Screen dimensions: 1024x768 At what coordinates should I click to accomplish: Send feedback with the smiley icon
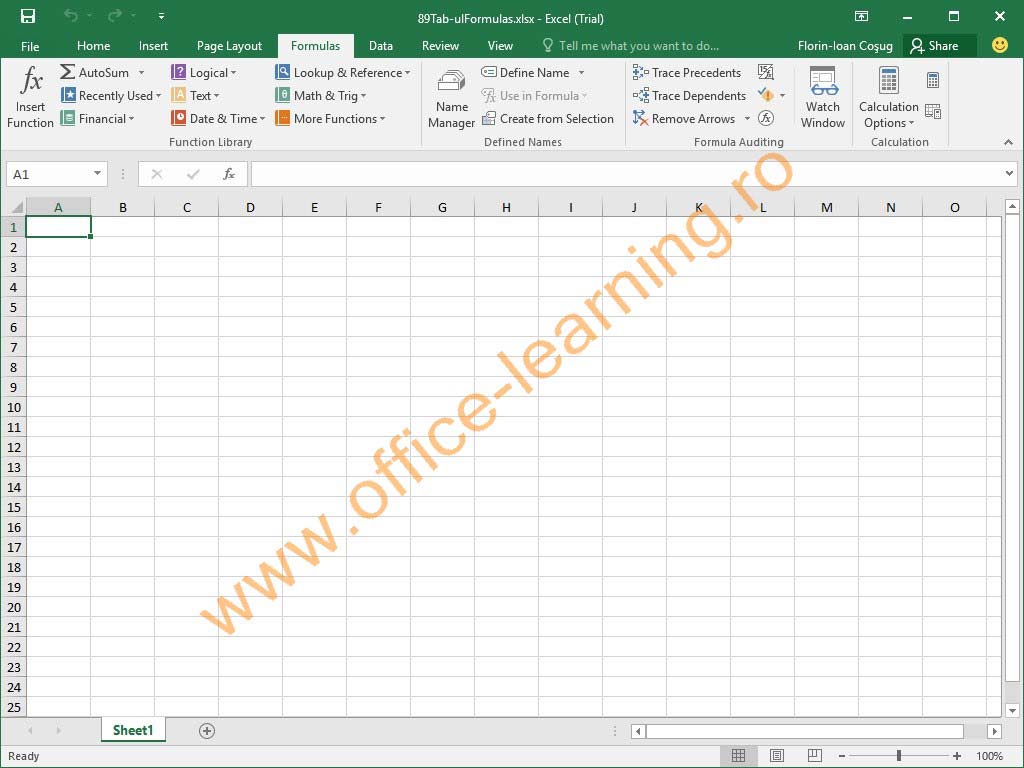click(999, 45)
